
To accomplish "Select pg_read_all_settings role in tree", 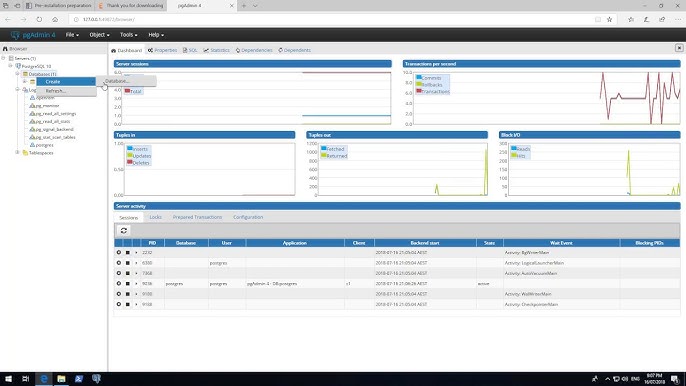I will coord(56,113).
